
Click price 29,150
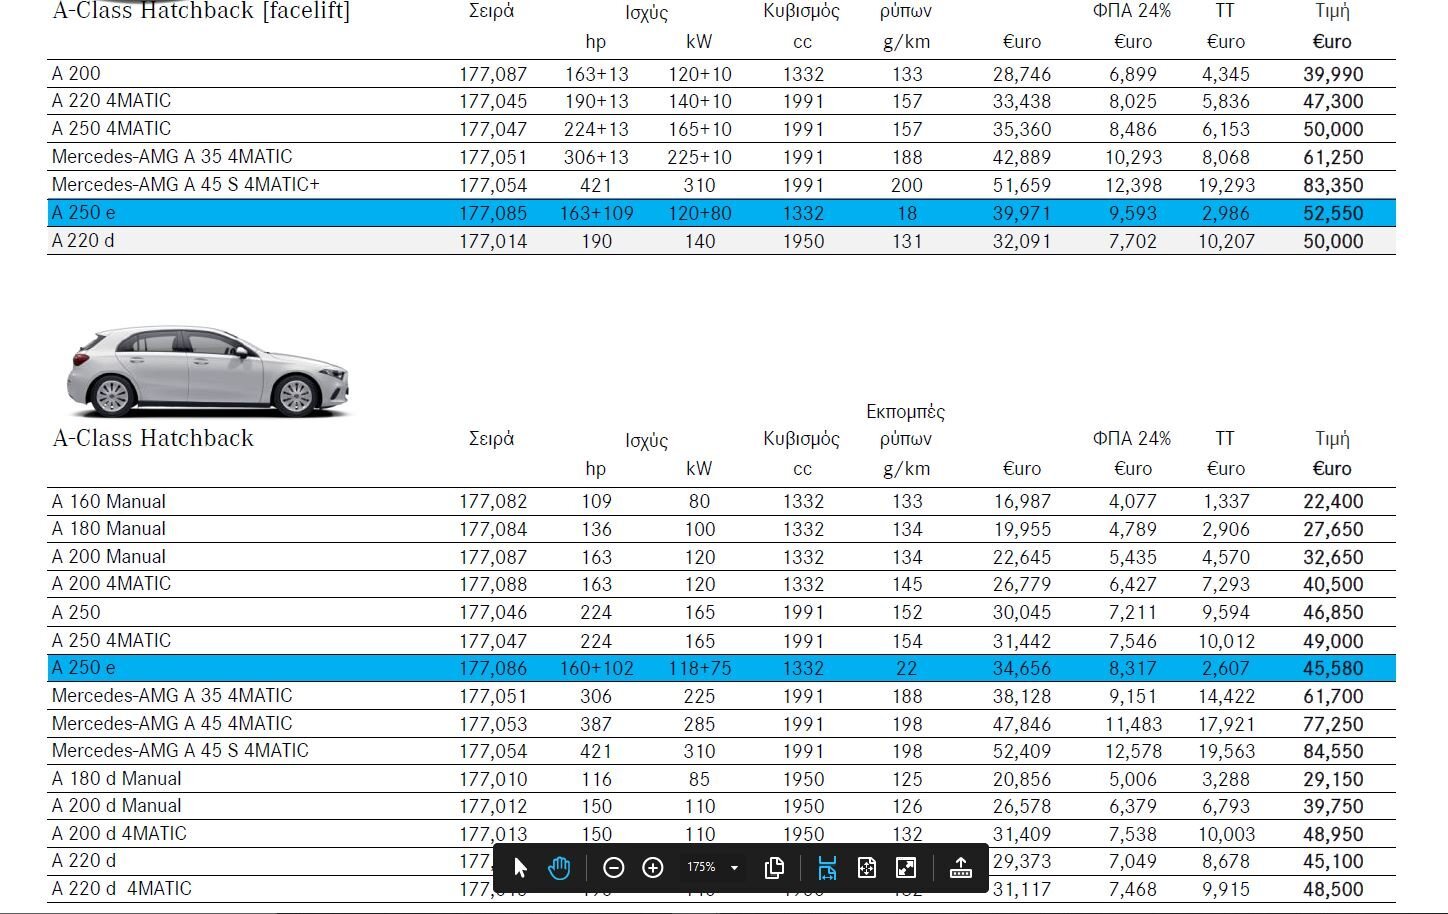pyautogui.click(x=1333, y=779)
